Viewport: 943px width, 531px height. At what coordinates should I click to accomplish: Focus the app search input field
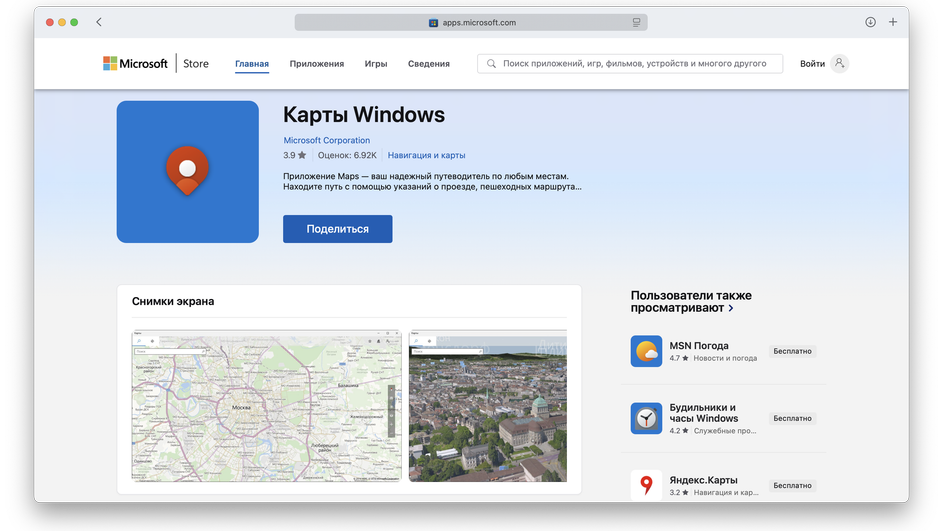coord(630,63)
